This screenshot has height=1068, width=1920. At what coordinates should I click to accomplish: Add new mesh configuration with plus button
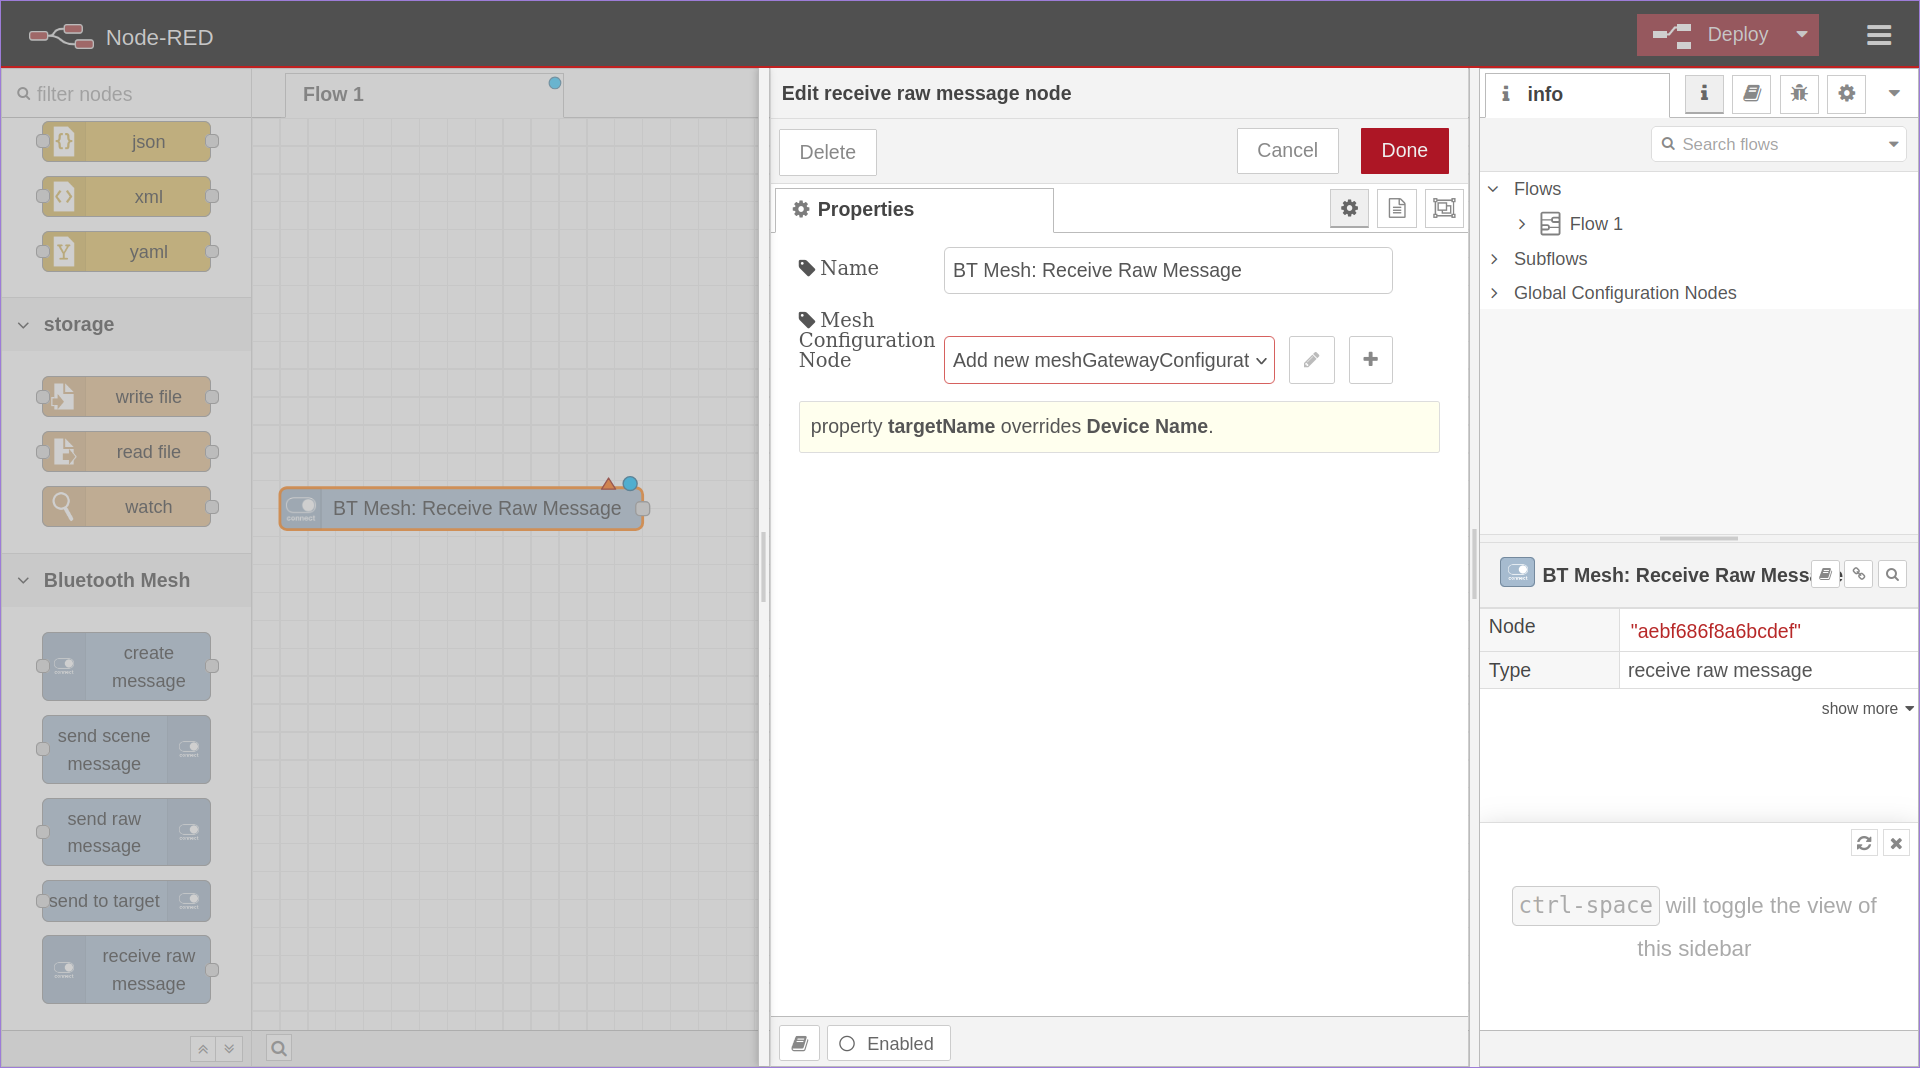pyautogui.click(x=1370, y=360)
